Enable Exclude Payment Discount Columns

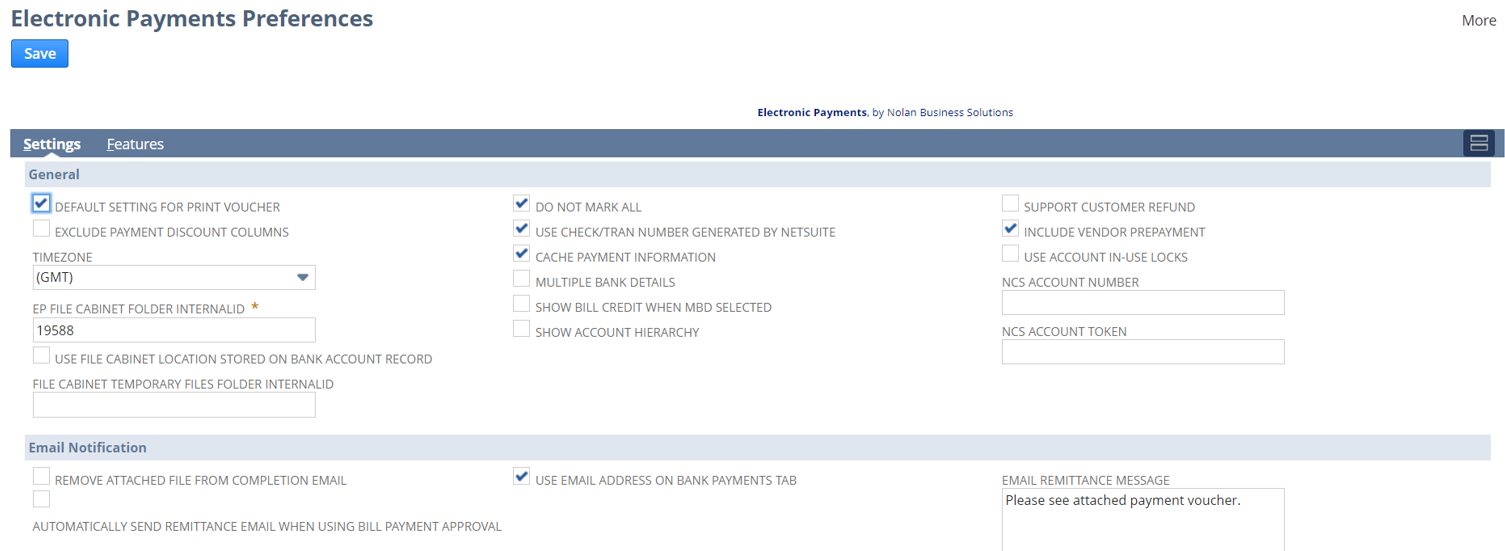pos(41,230)
